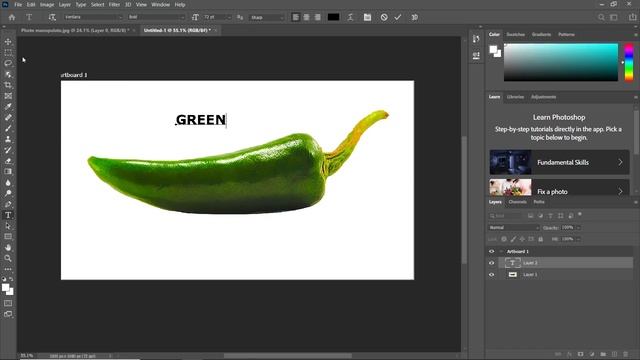Select the Spot Healing Brush tool
The width and height of the screenshot is (640, 360).
point(8,118)
